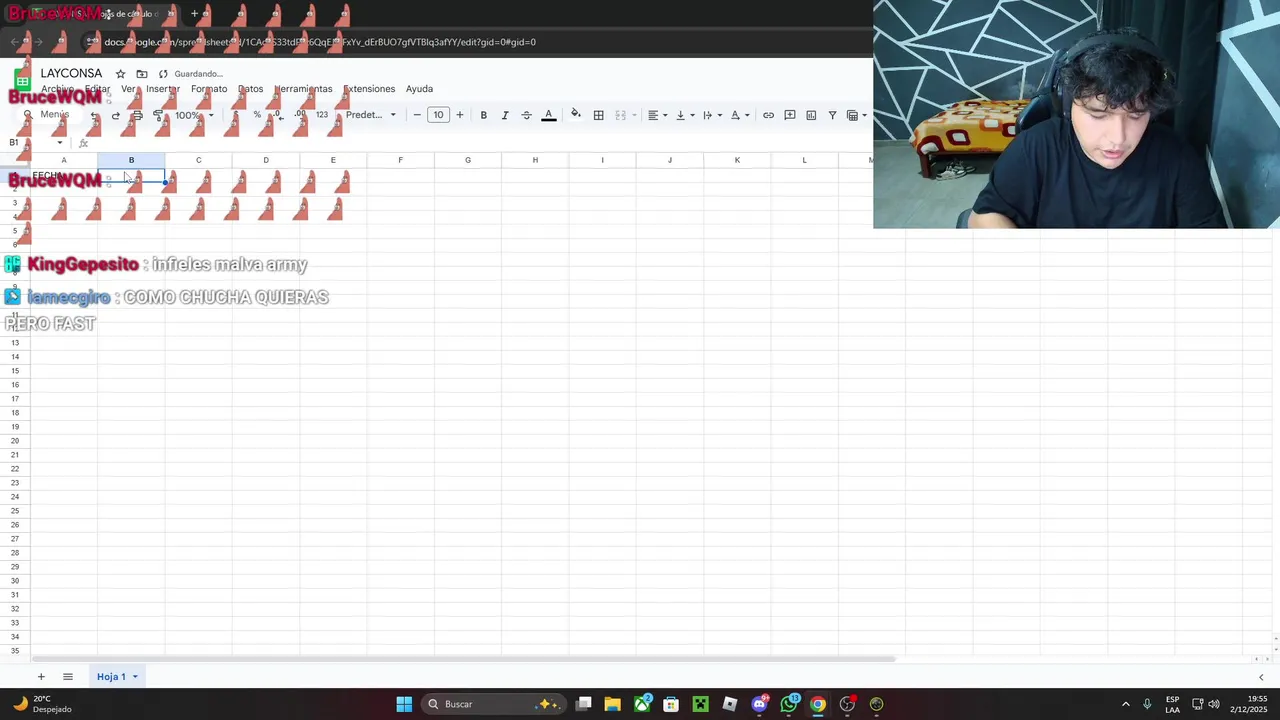Expand merge cells dropdown arrow

point(634,115)
